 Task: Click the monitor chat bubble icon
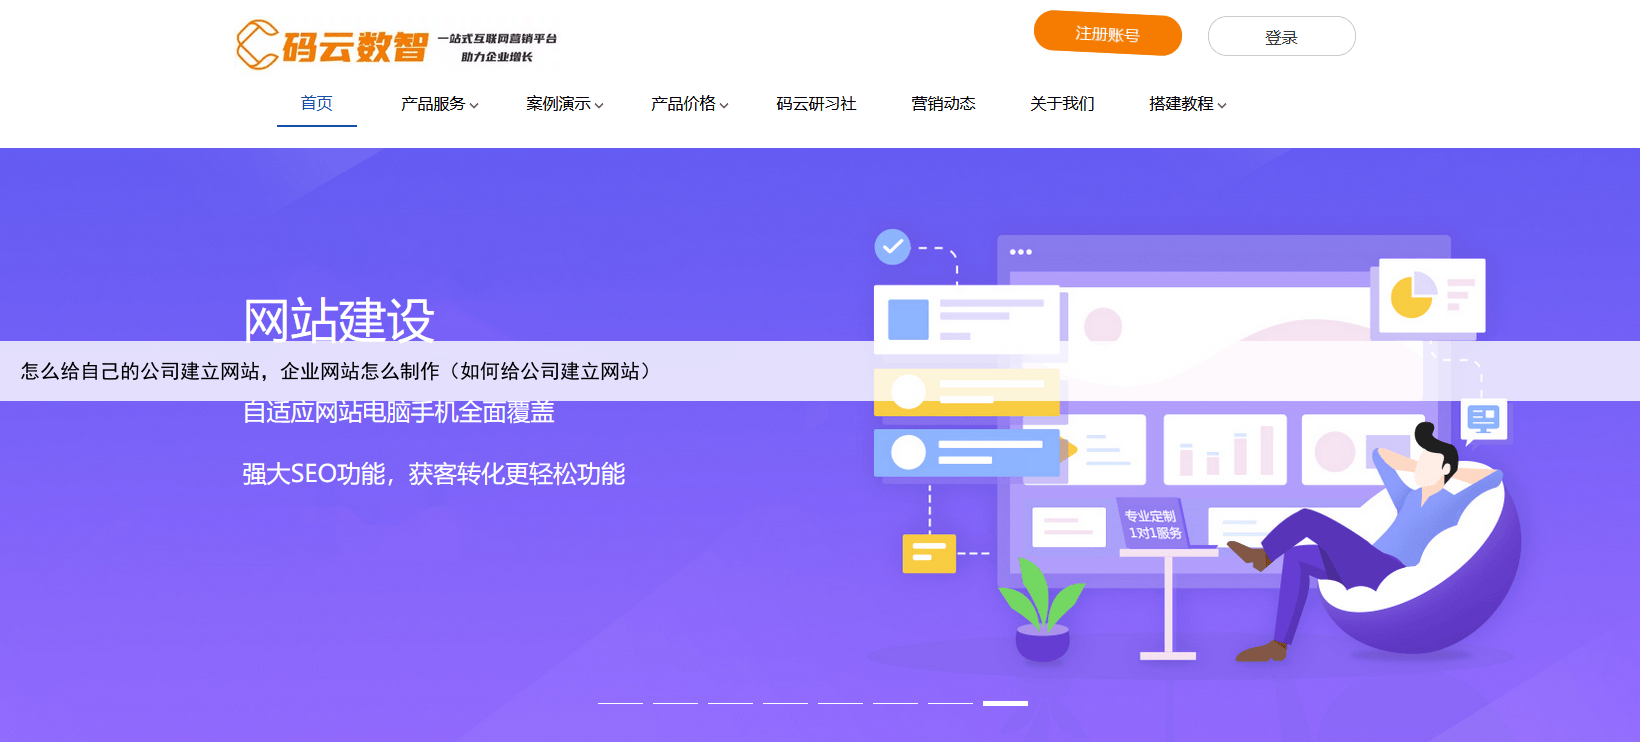point(1483,420)
